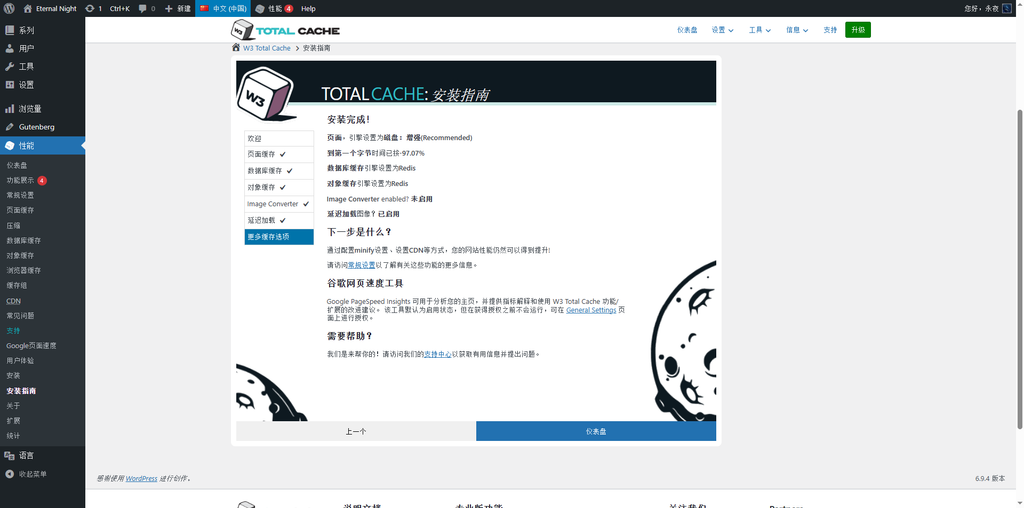
Task: Open 数据库缓存 in 性能 submenu
Action: click(x=42, y=240)
